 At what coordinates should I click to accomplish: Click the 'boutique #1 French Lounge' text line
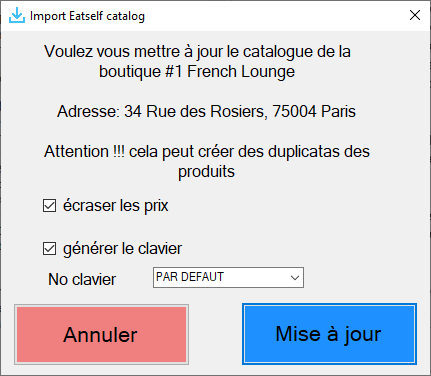(197, 71)
